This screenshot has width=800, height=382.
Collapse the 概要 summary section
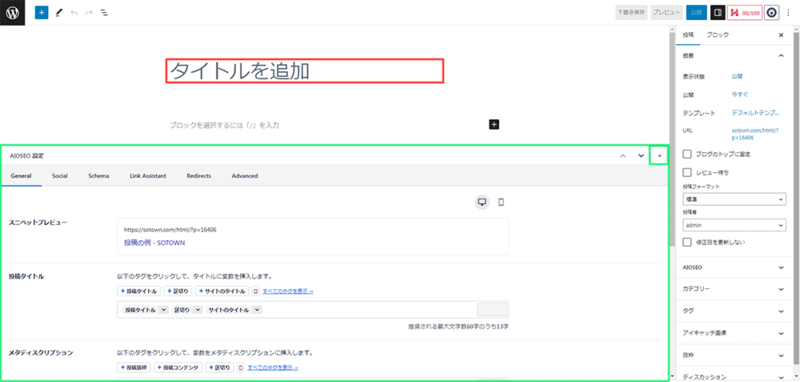(x=781, y=55)
